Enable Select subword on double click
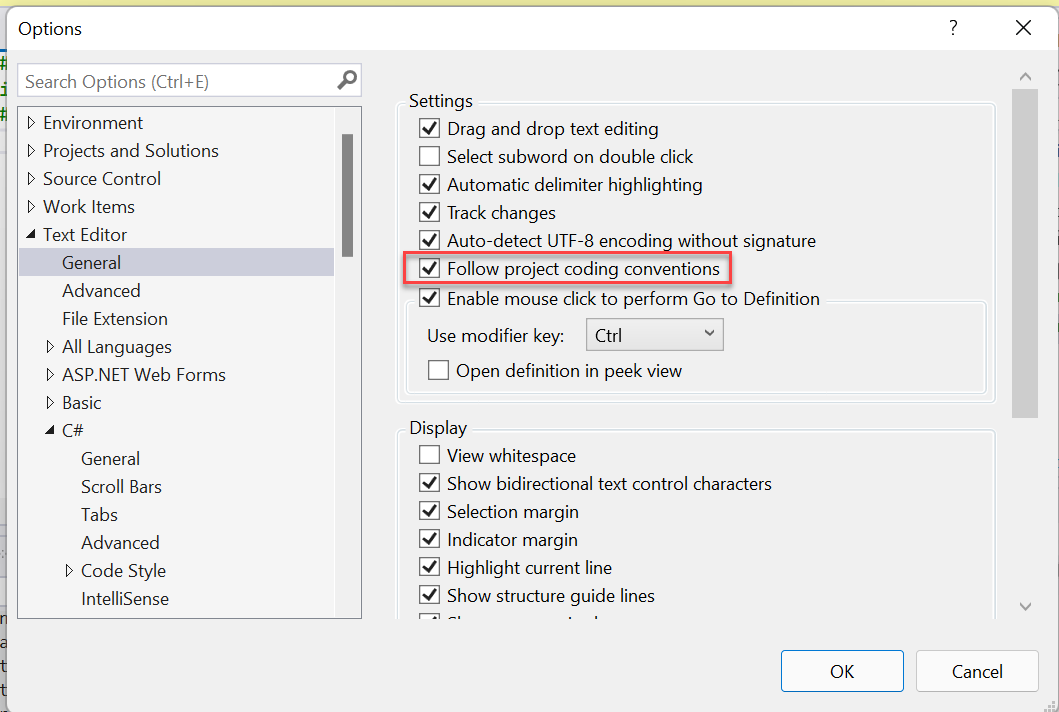 (430, 156)
